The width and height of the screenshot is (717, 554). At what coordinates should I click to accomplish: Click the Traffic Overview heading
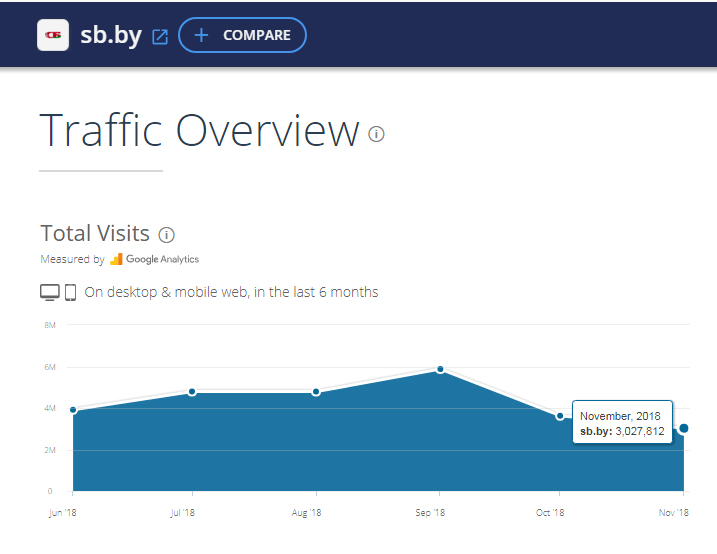tap(200, 131)
